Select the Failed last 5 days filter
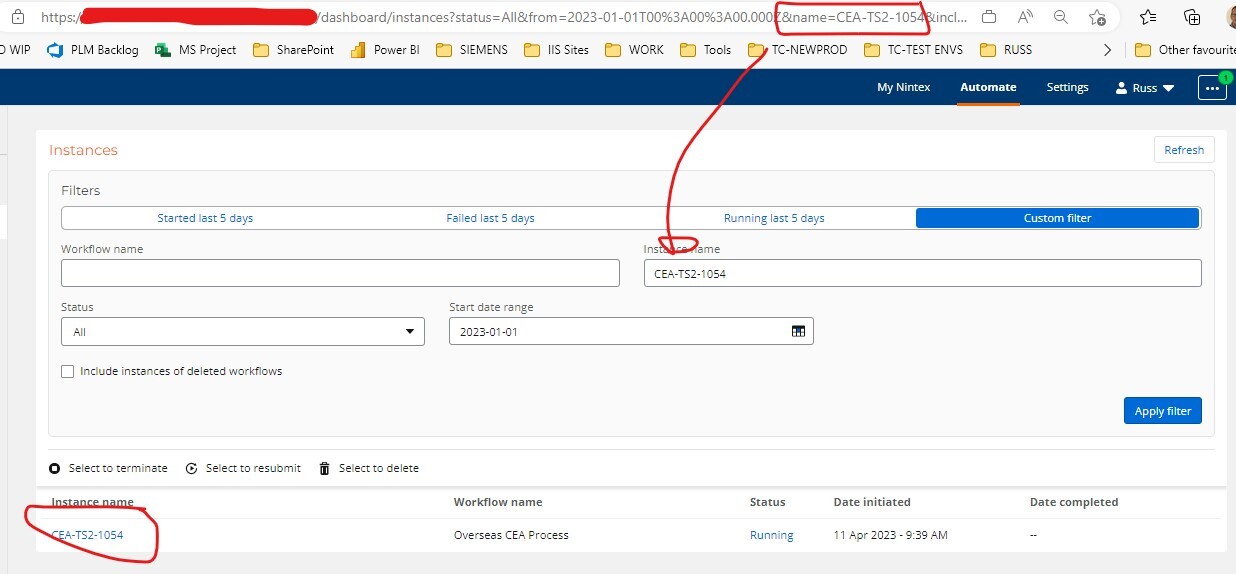 pos(490,218)
